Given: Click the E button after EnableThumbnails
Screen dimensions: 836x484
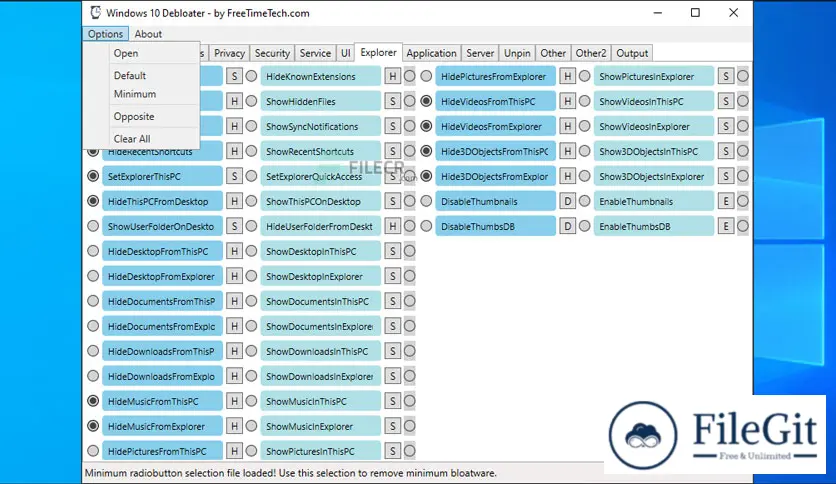Looking at the screenshot, I should tap(726, 201).
